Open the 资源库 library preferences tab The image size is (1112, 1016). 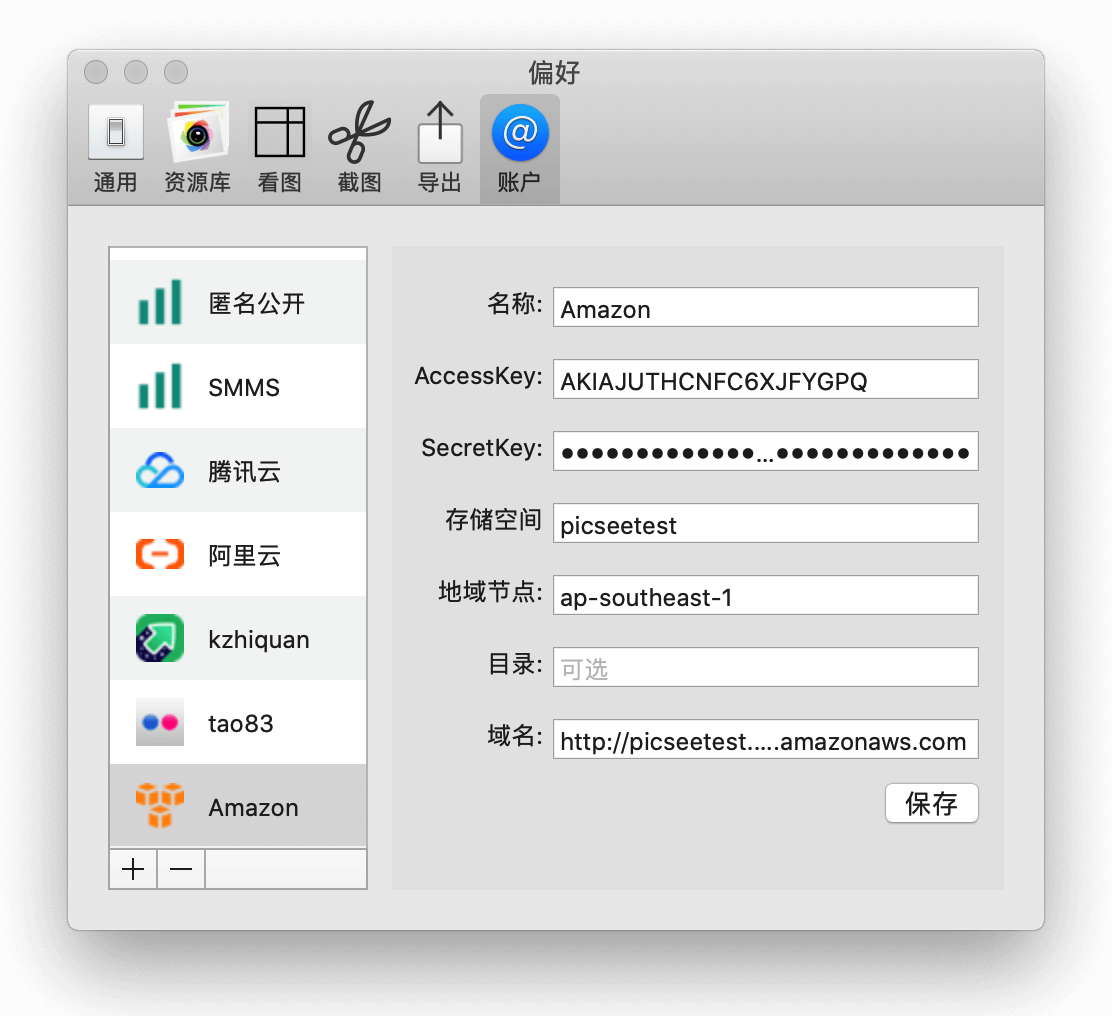tap(198, 149)
